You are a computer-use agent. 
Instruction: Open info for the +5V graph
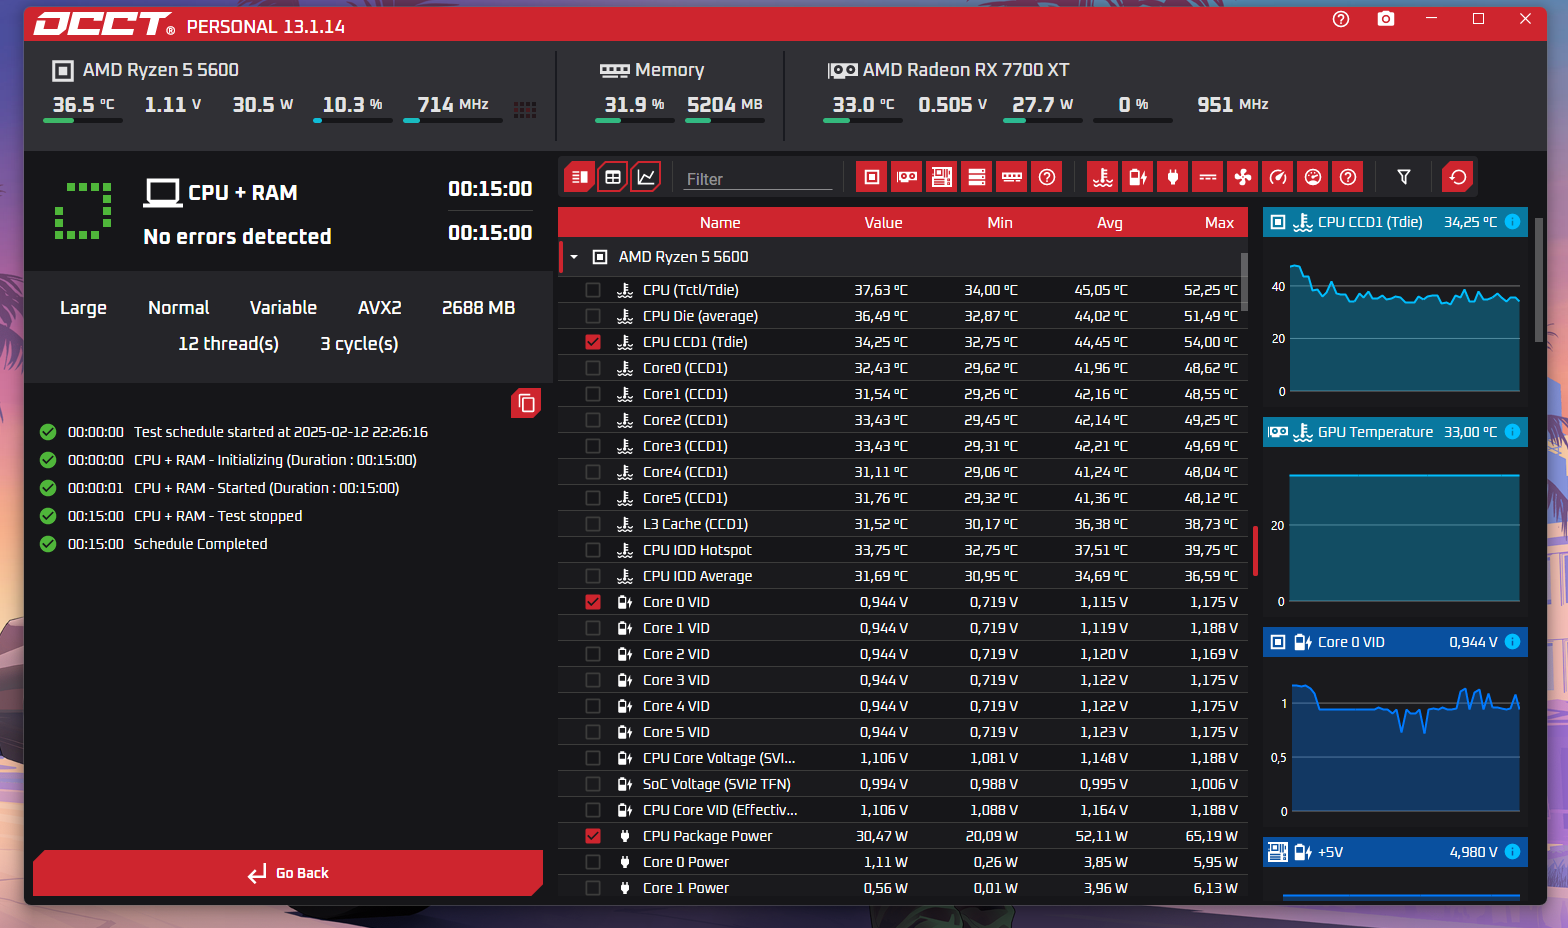click(1513, 852)
